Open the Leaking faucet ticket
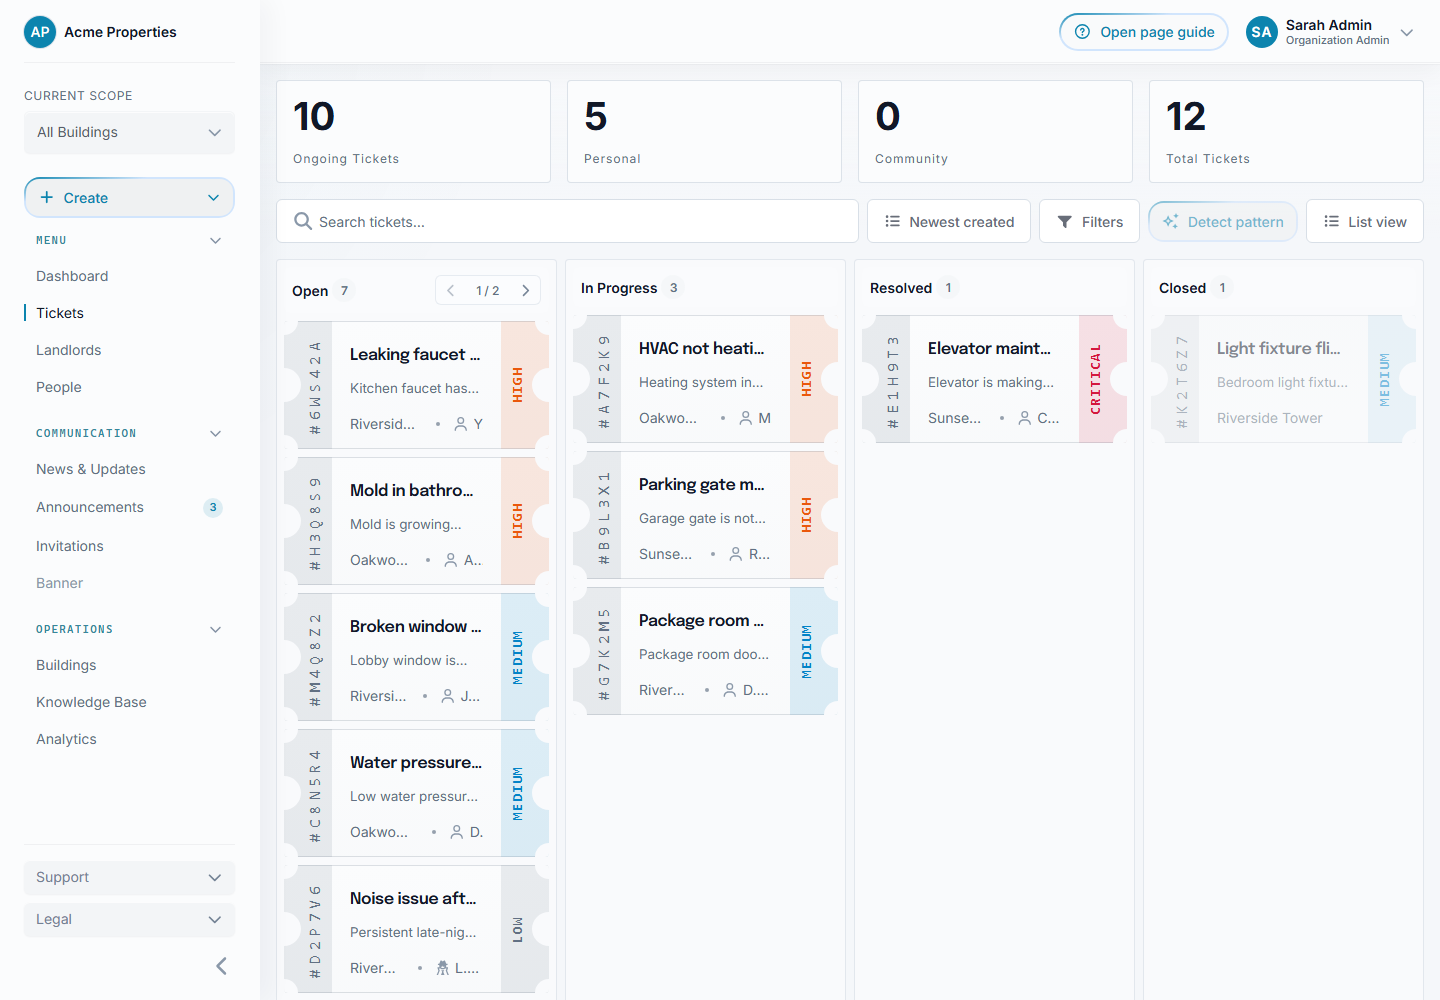The width and height of the screenshot is (1440, 1000). 416,385
